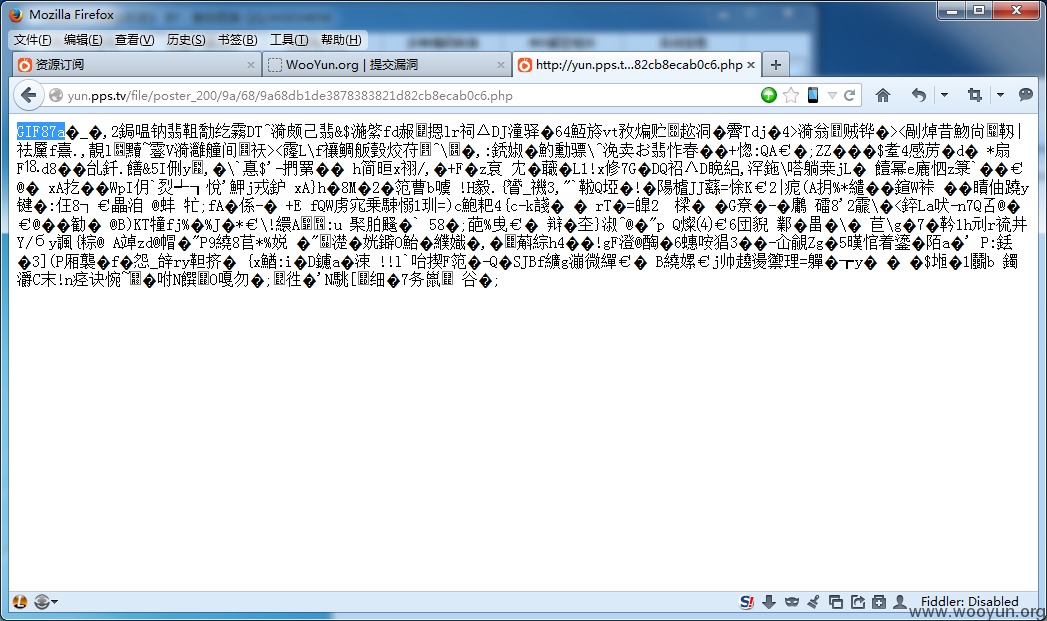Click the user silhouette icon in status bar
Image resolution: width=1047 pixels, height=621 pixels.
[x=900, y=602]
